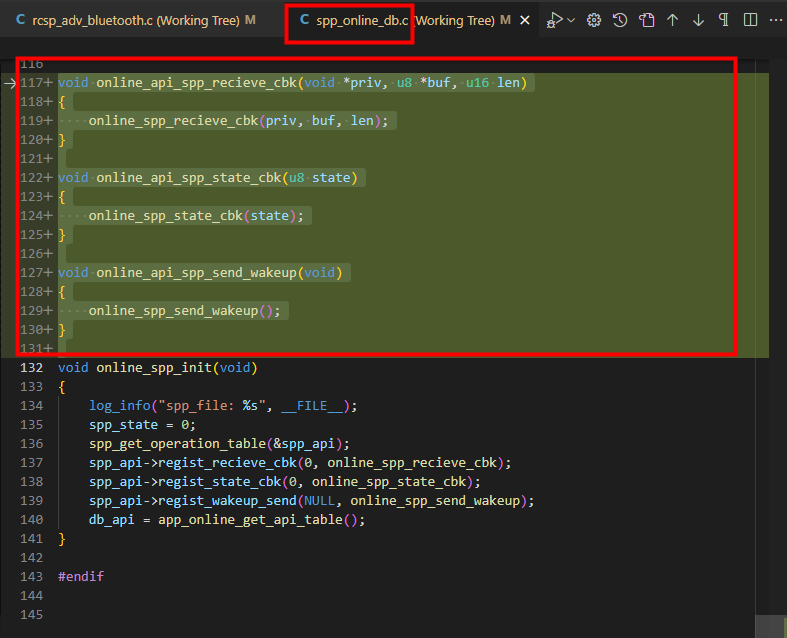Click the Run and Debug play icon
This screenshot has height=638, width=787.
click(x=555, y=20)
